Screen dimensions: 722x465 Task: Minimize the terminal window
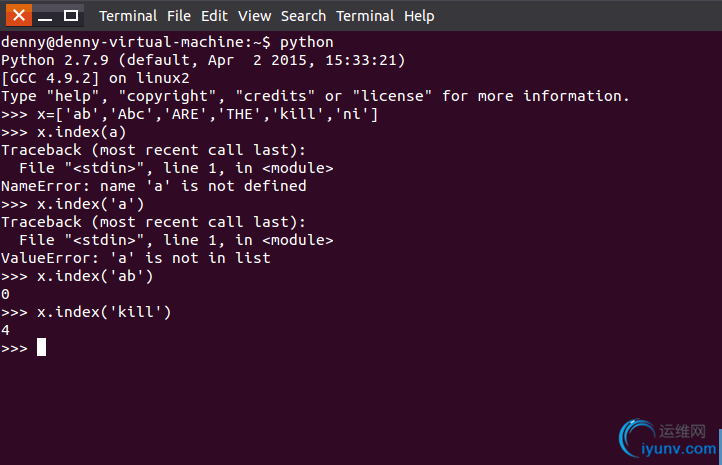(x=45, y=15)
